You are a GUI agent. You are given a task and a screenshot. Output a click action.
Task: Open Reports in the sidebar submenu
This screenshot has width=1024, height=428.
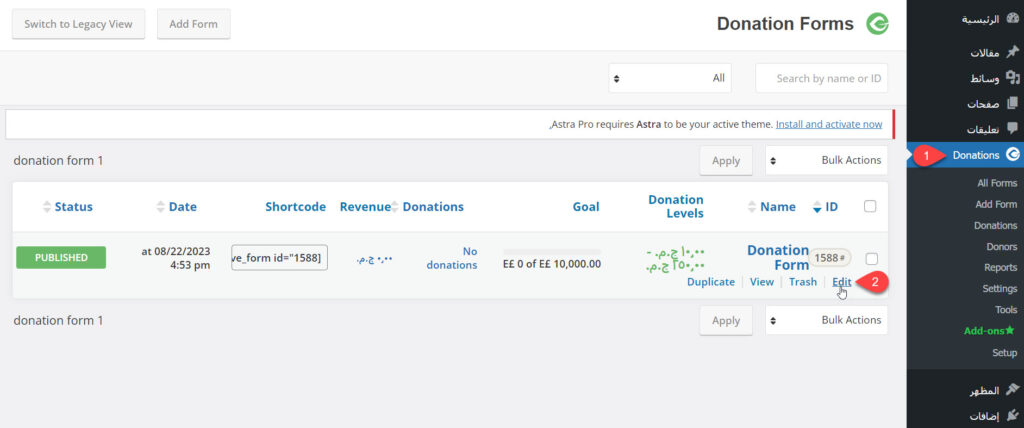[x=1000, y=268]
